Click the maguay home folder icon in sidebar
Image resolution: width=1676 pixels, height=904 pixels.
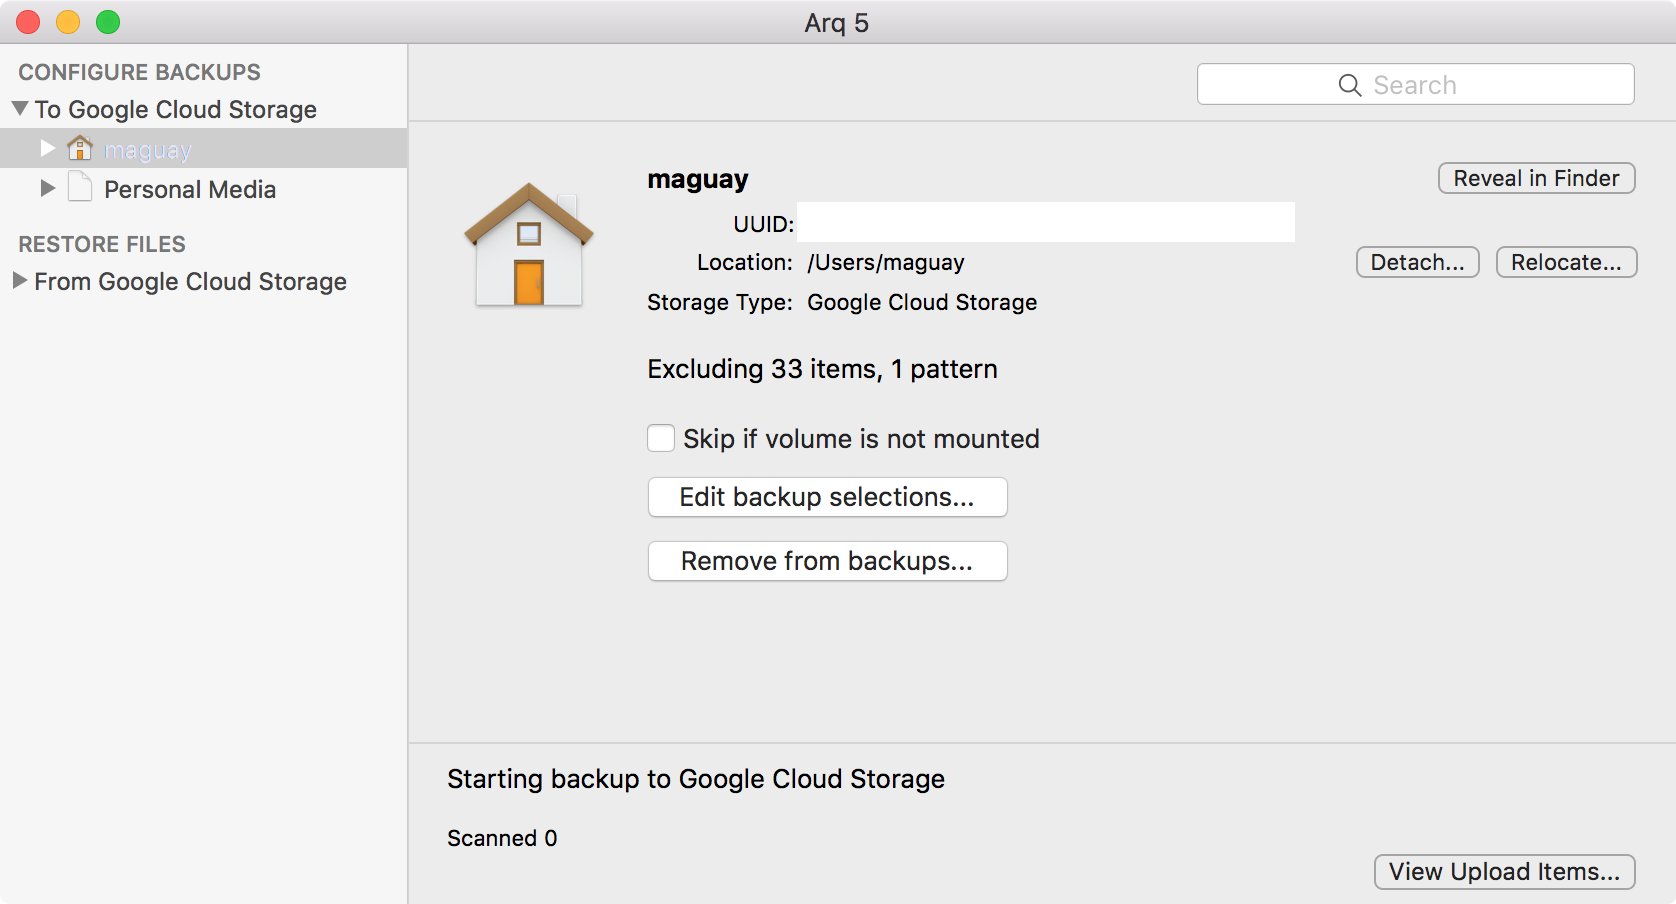tap(80, 148)
